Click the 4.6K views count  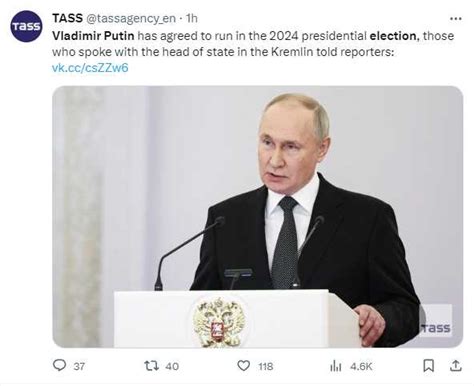coord(361,366)
